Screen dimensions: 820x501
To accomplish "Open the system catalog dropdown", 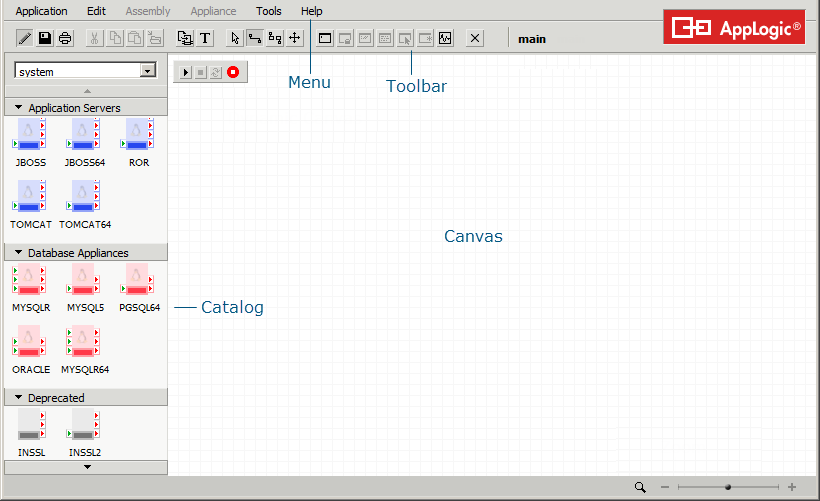I will tap(149, 71).
